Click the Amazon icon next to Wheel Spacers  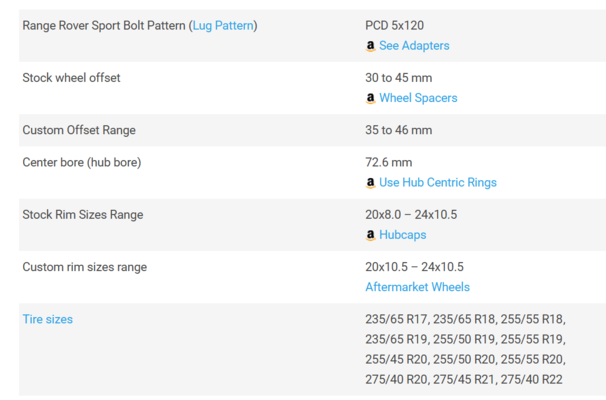click(370, 98)
